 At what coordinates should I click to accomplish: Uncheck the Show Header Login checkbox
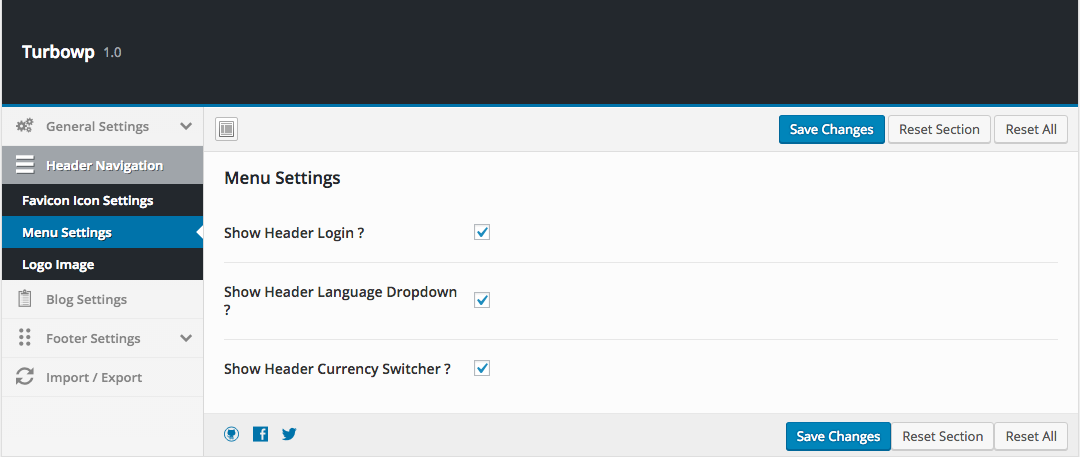click(x=482, y=233)
